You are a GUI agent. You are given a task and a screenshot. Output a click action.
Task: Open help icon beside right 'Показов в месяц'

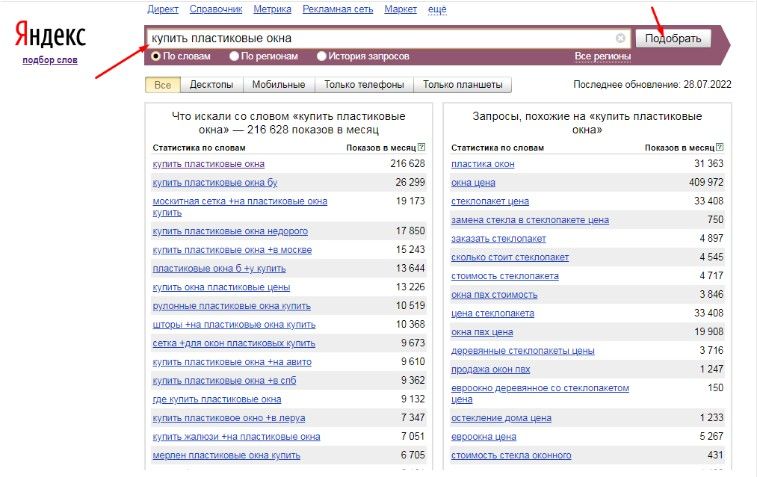[x=720, y=147]
